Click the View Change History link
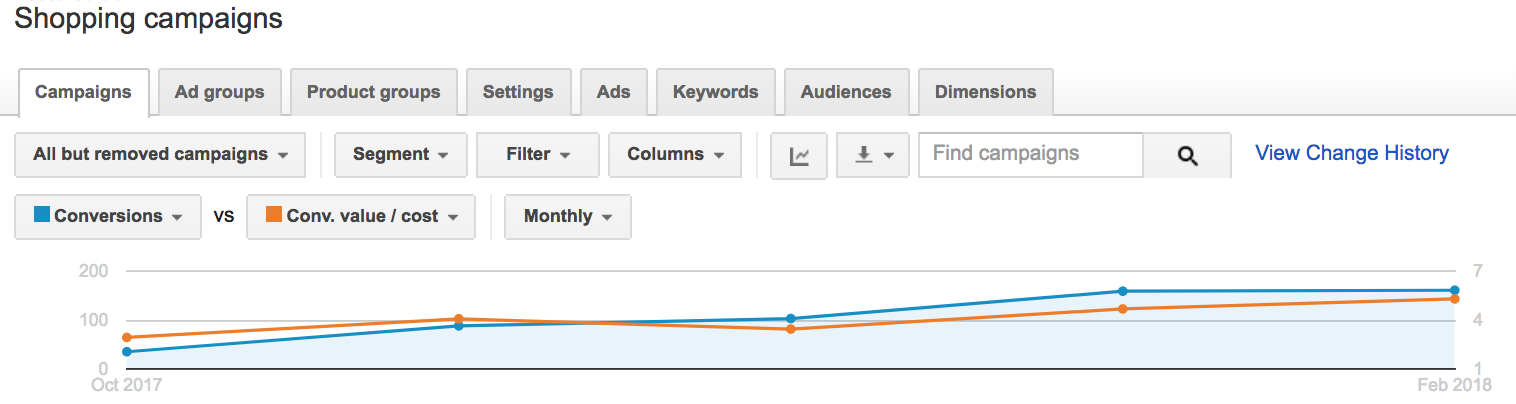Screen dimensions: 1516x404 1352,153
